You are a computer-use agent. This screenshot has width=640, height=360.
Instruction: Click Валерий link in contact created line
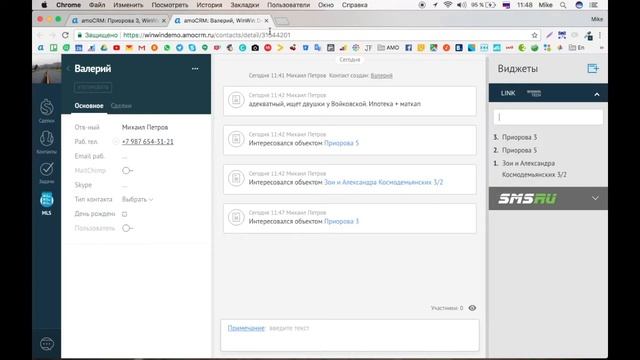[x=382, y=76]
